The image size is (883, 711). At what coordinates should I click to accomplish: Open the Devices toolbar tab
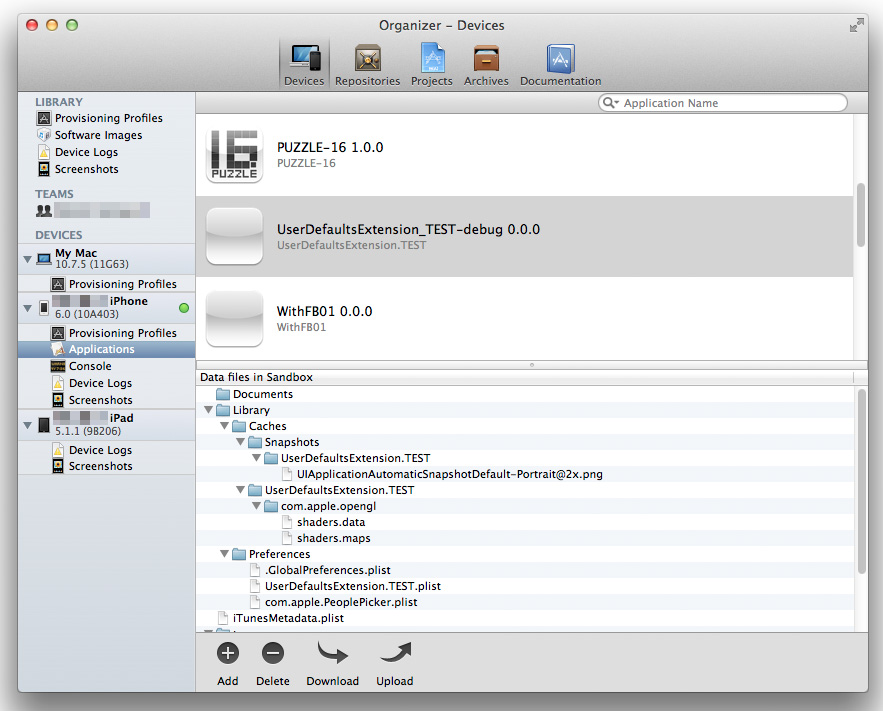point(304,65)
